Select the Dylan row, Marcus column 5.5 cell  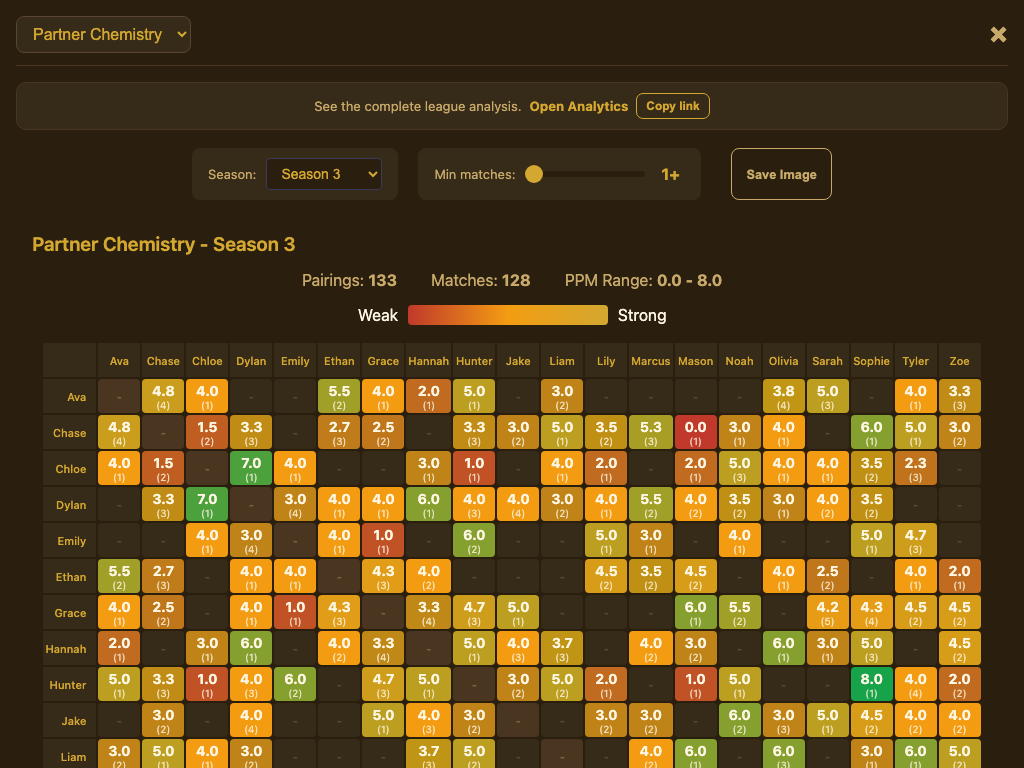point(651,504)
